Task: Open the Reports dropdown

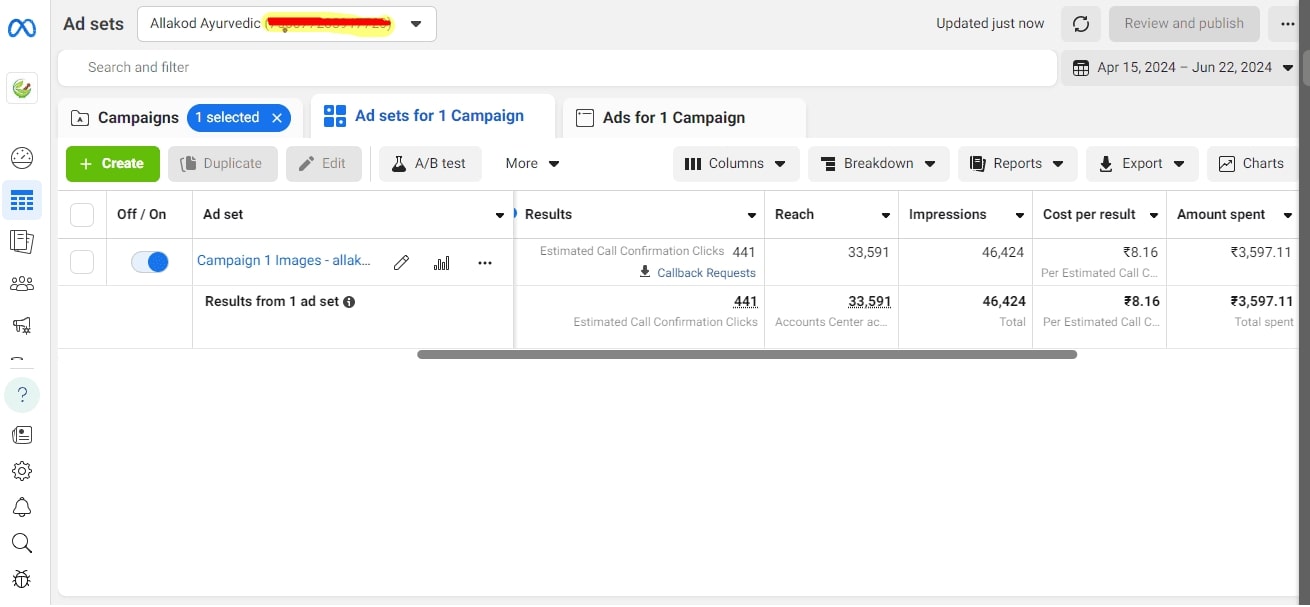Action: point(1018,164)
